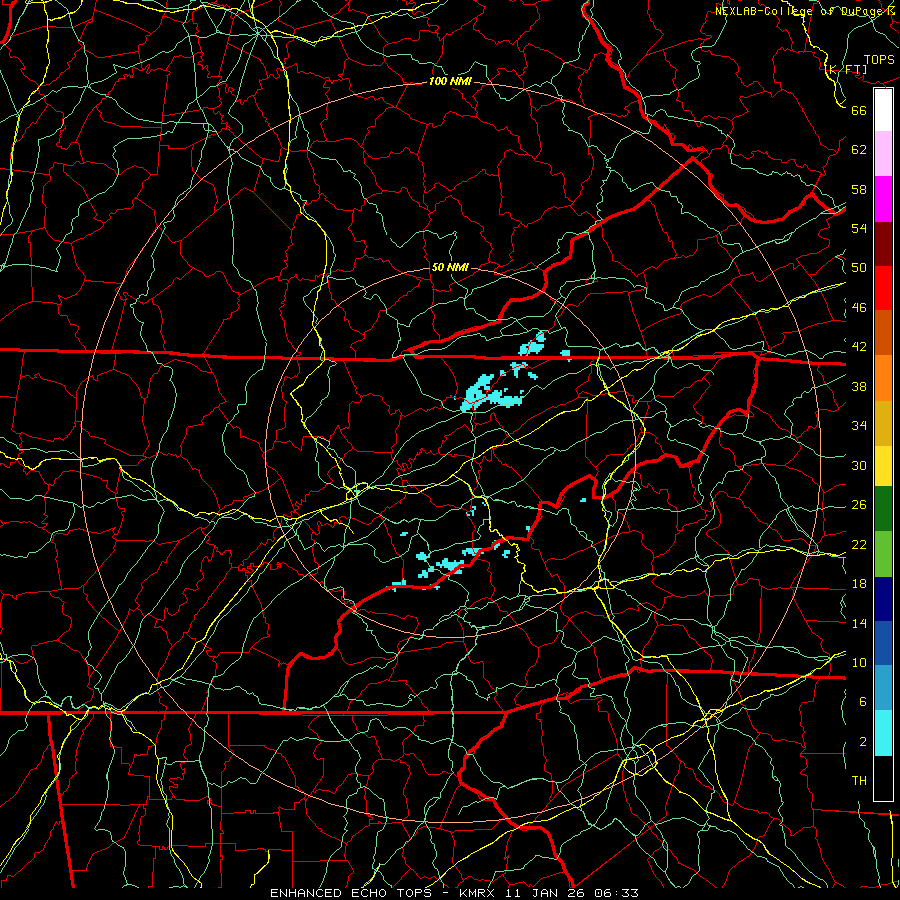Click the dark green legend swatch

tap(883, 509)
